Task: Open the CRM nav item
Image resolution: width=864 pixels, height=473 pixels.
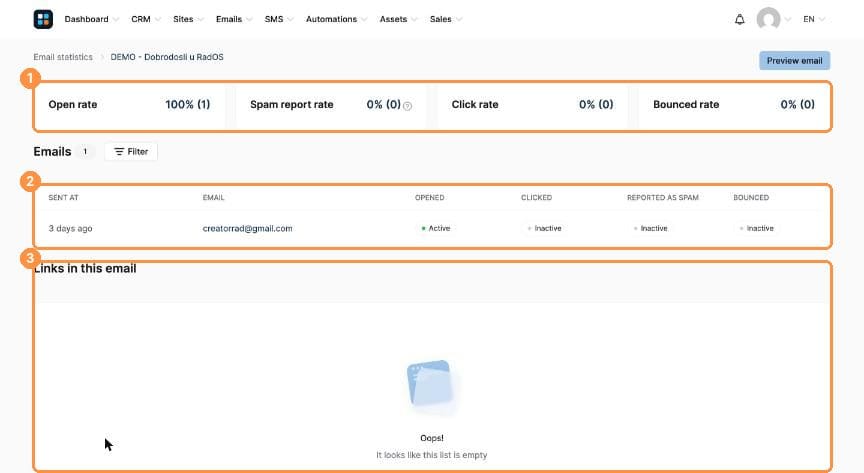Action: pyautogui.click(x=141, y=19)
